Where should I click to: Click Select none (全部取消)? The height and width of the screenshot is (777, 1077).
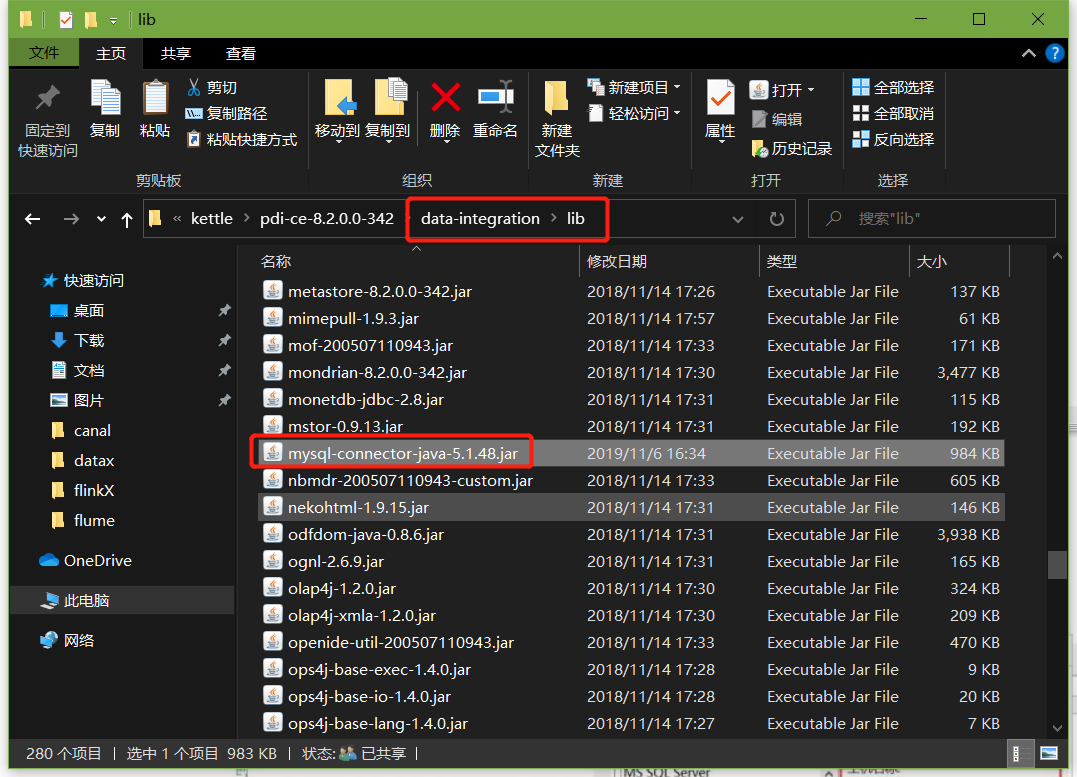(893, 113)
